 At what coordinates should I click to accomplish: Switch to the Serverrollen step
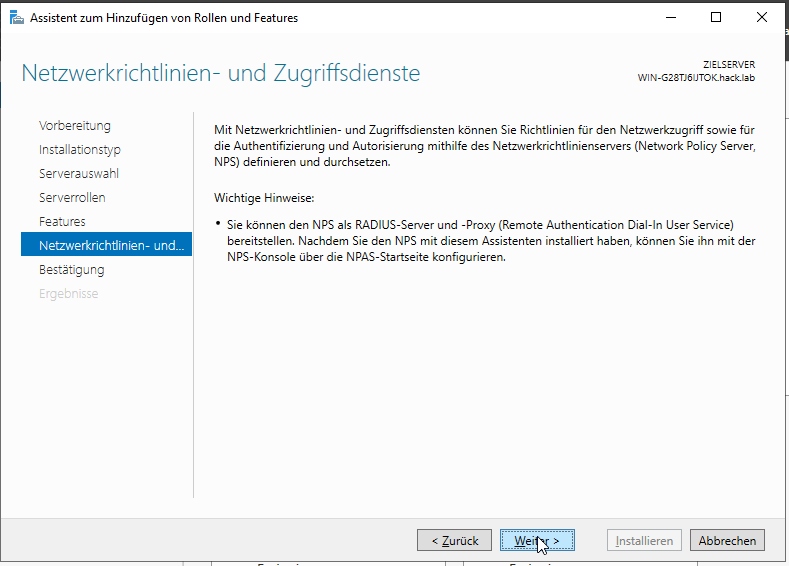[x=72, y=198]
